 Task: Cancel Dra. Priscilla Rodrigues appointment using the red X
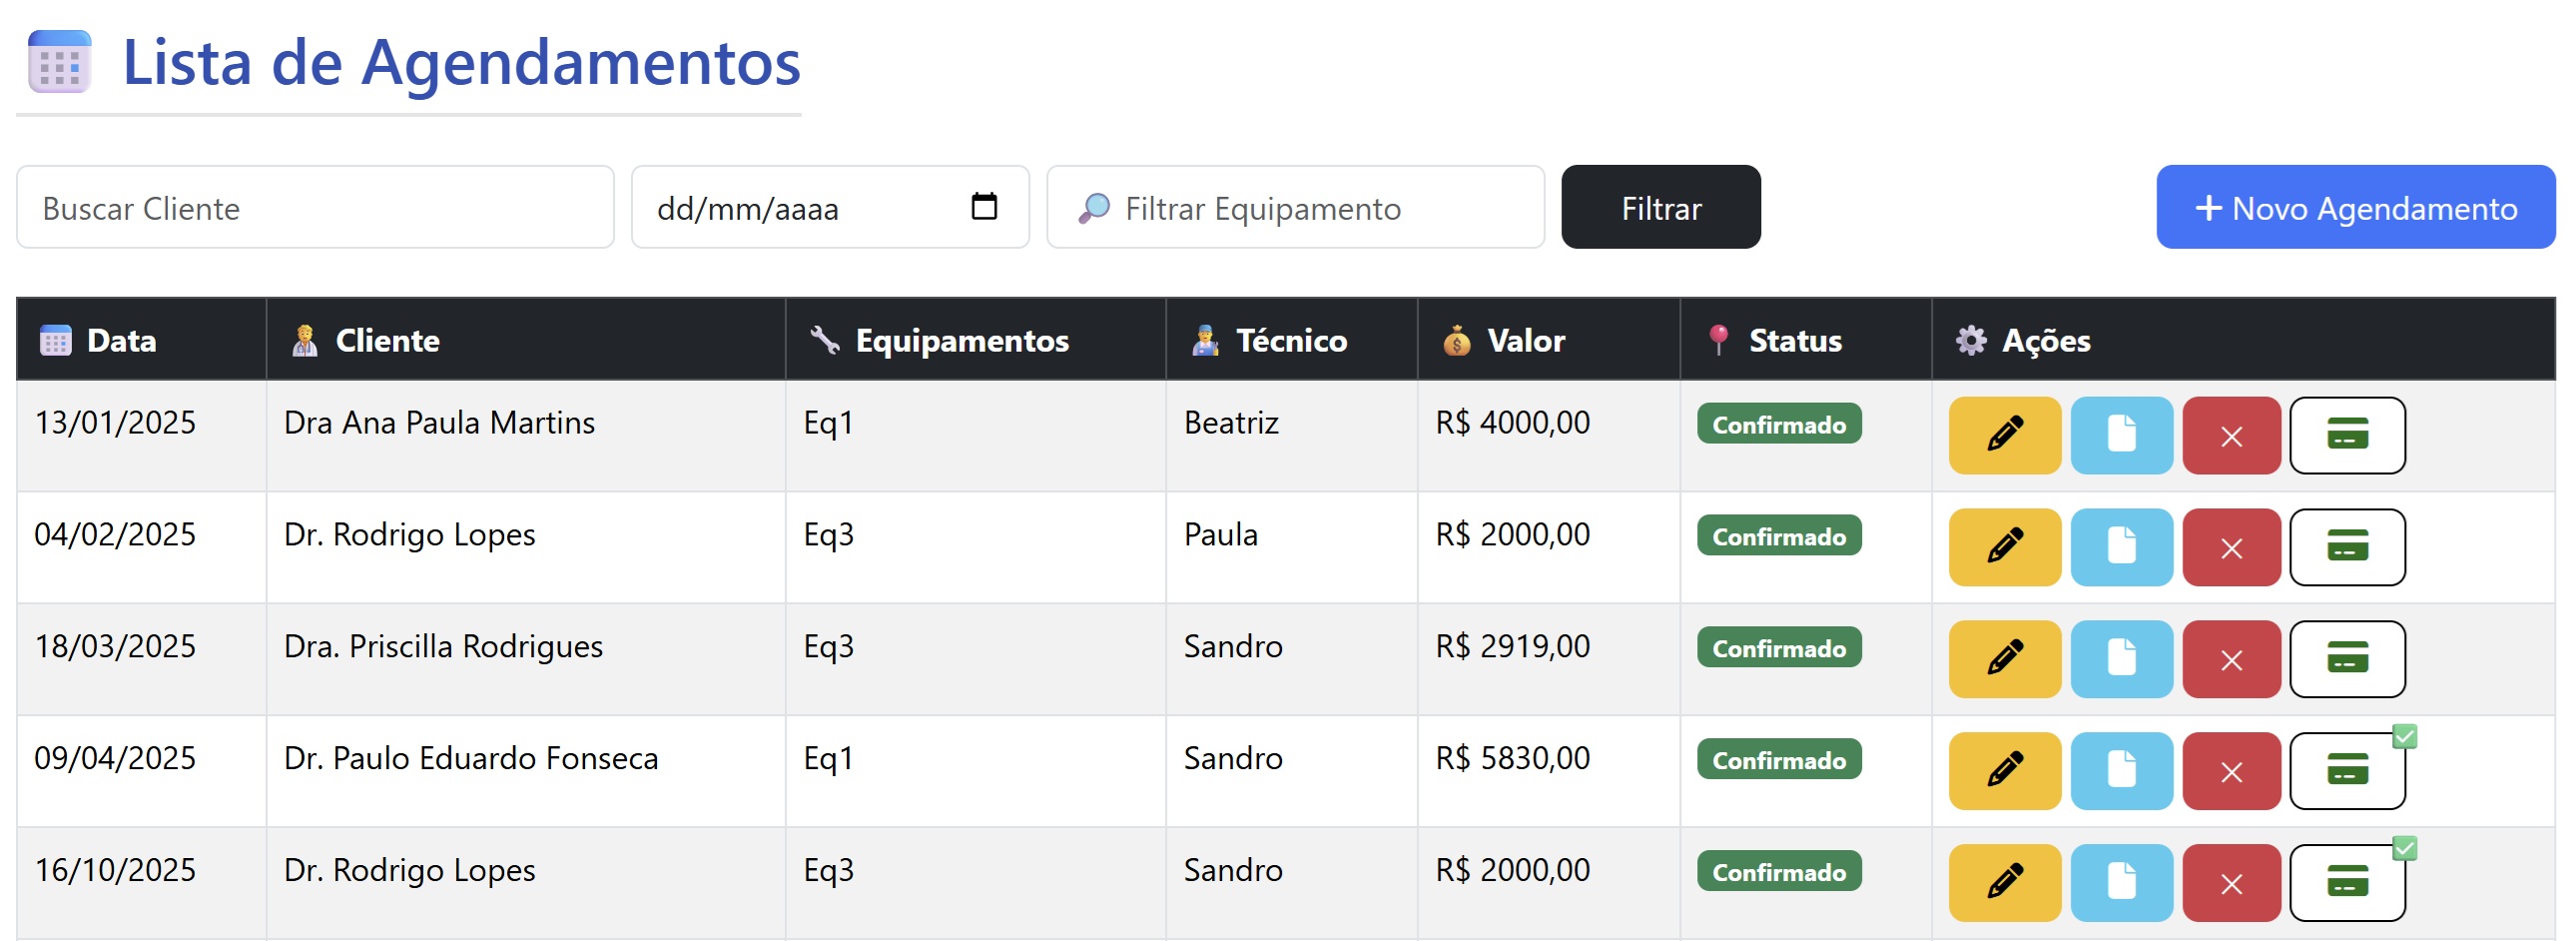click(2231, 659)
